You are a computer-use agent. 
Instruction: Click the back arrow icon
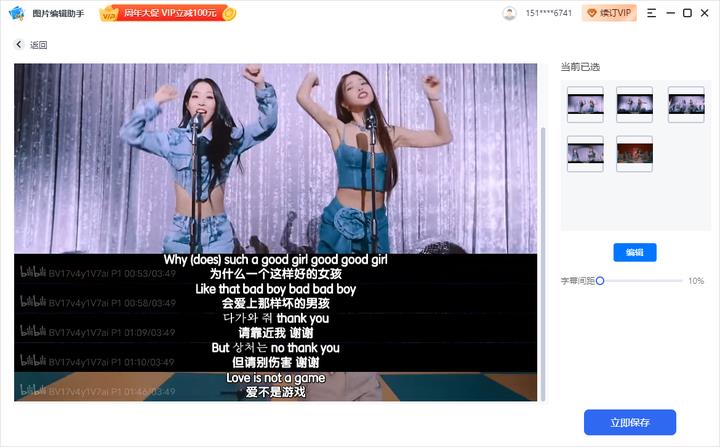(x=19, y=45)
